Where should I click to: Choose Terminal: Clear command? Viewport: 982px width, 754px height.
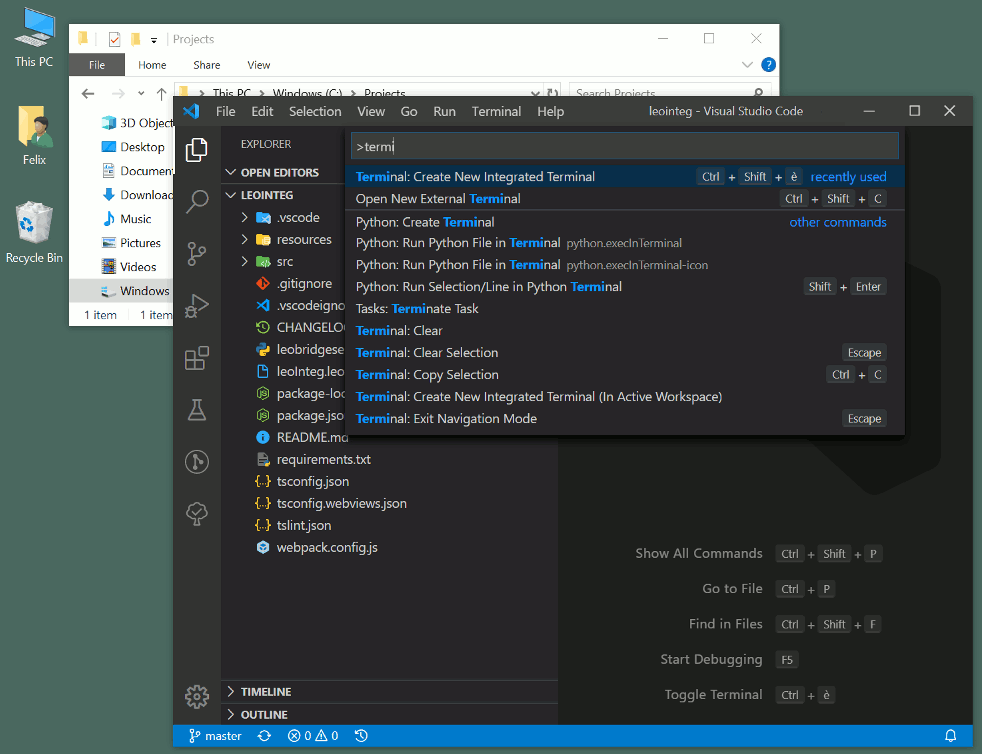(624, 331)
